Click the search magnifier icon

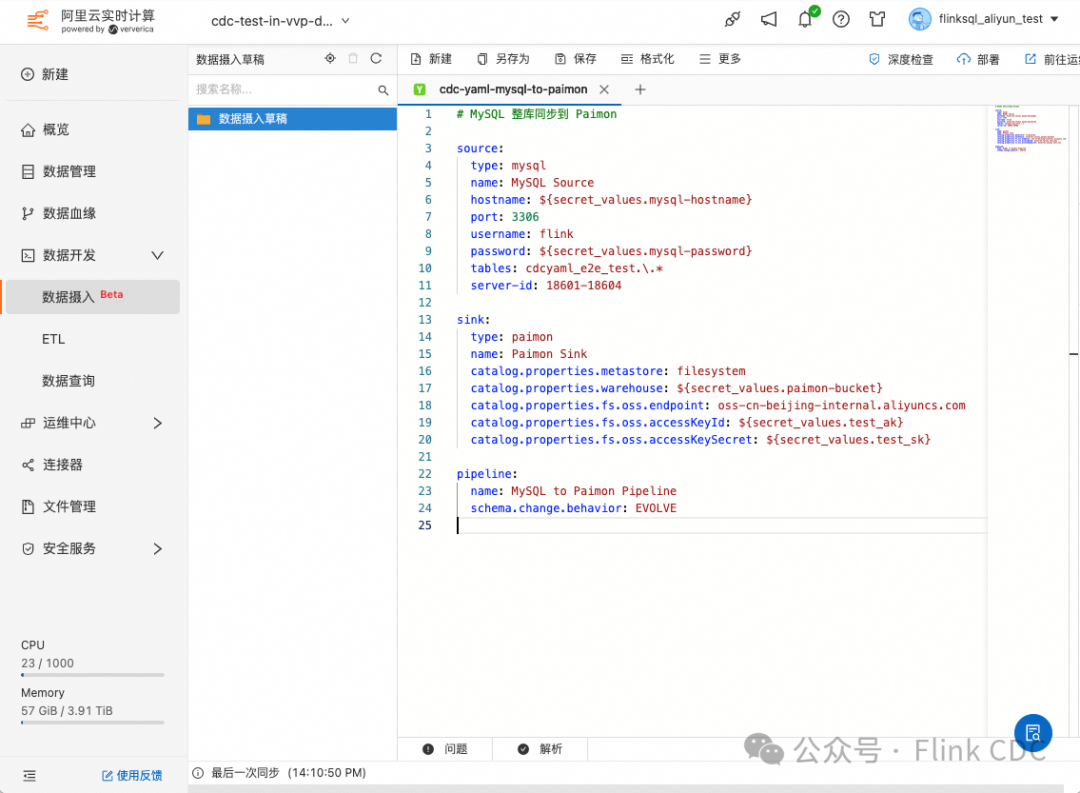click(x=383, y=90)
